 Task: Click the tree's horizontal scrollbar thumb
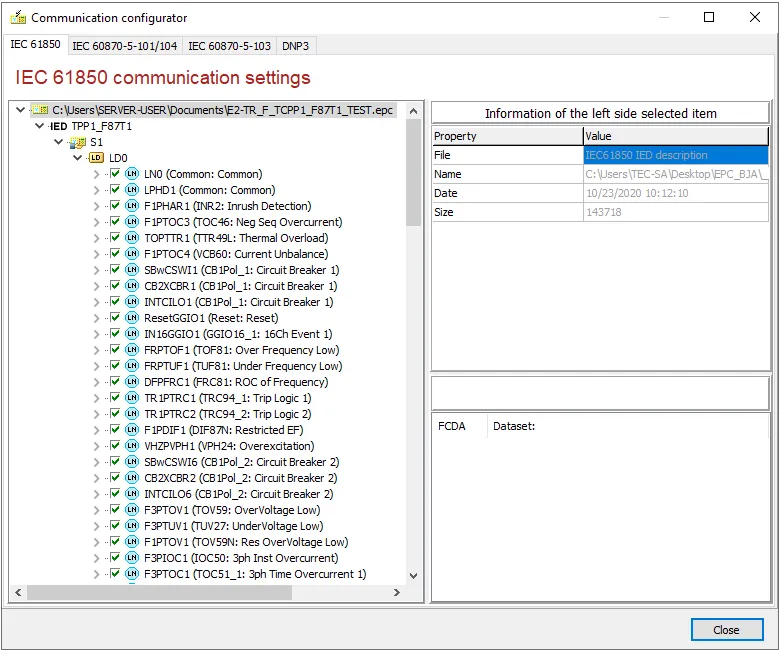pos(159,592)
